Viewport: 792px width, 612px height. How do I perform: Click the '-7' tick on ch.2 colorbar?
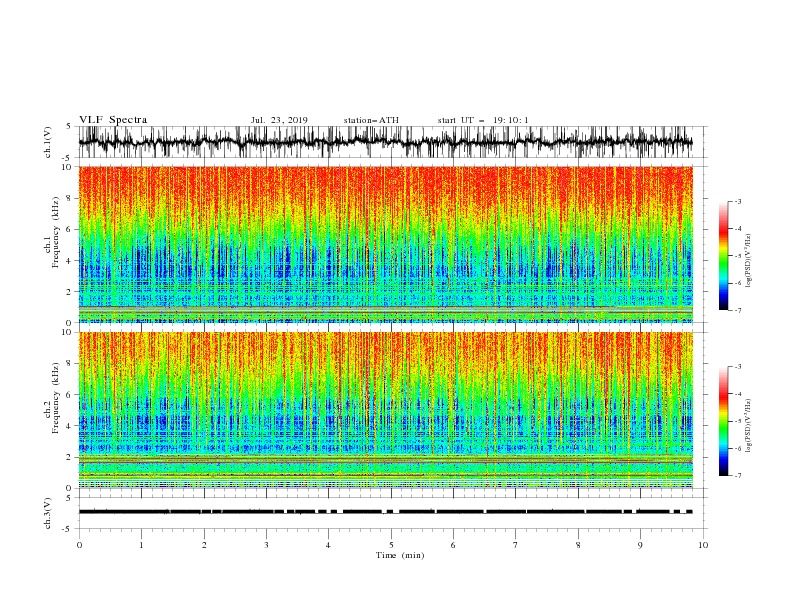[x=737, y=475]
